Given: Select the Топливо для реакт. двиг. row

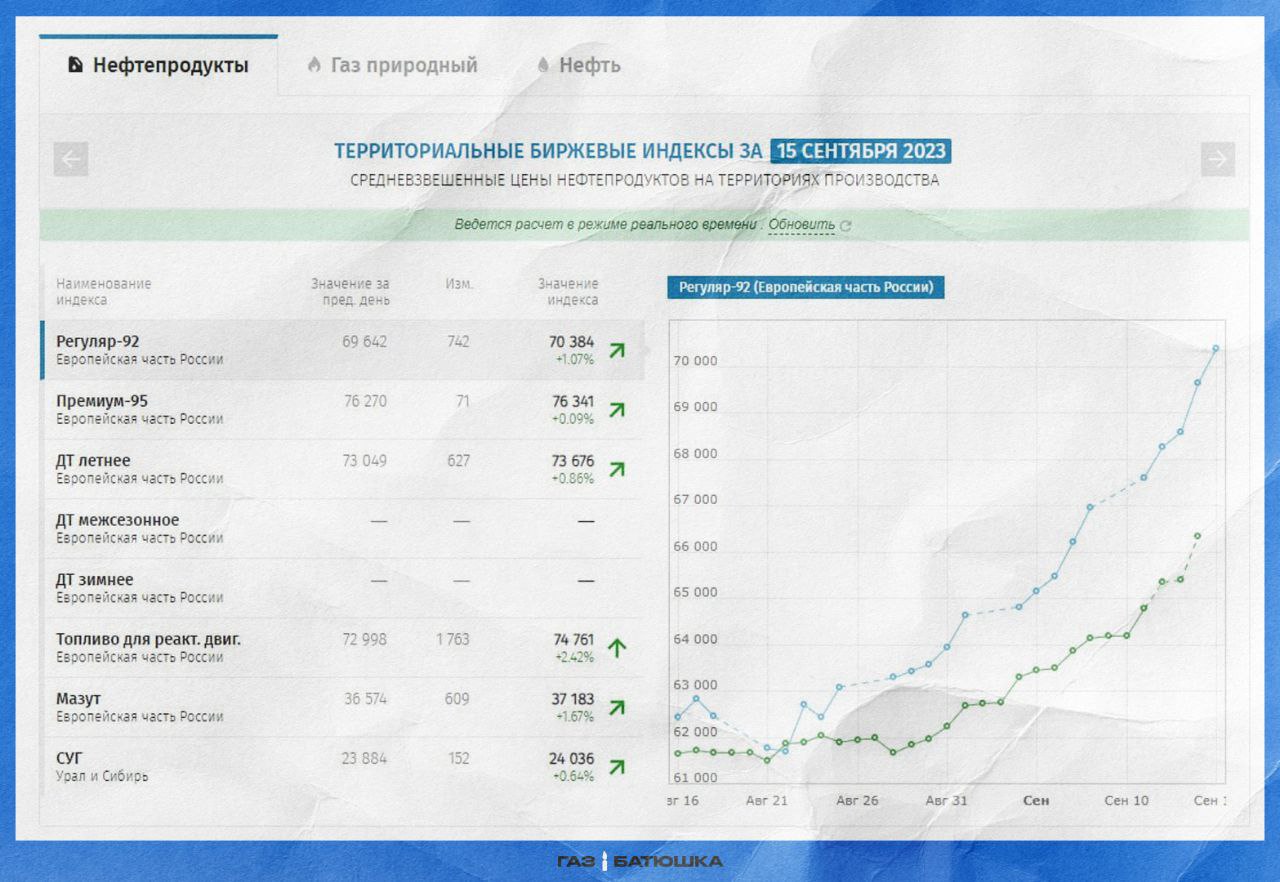Looking at the screenshot, I should click(342, 648).
